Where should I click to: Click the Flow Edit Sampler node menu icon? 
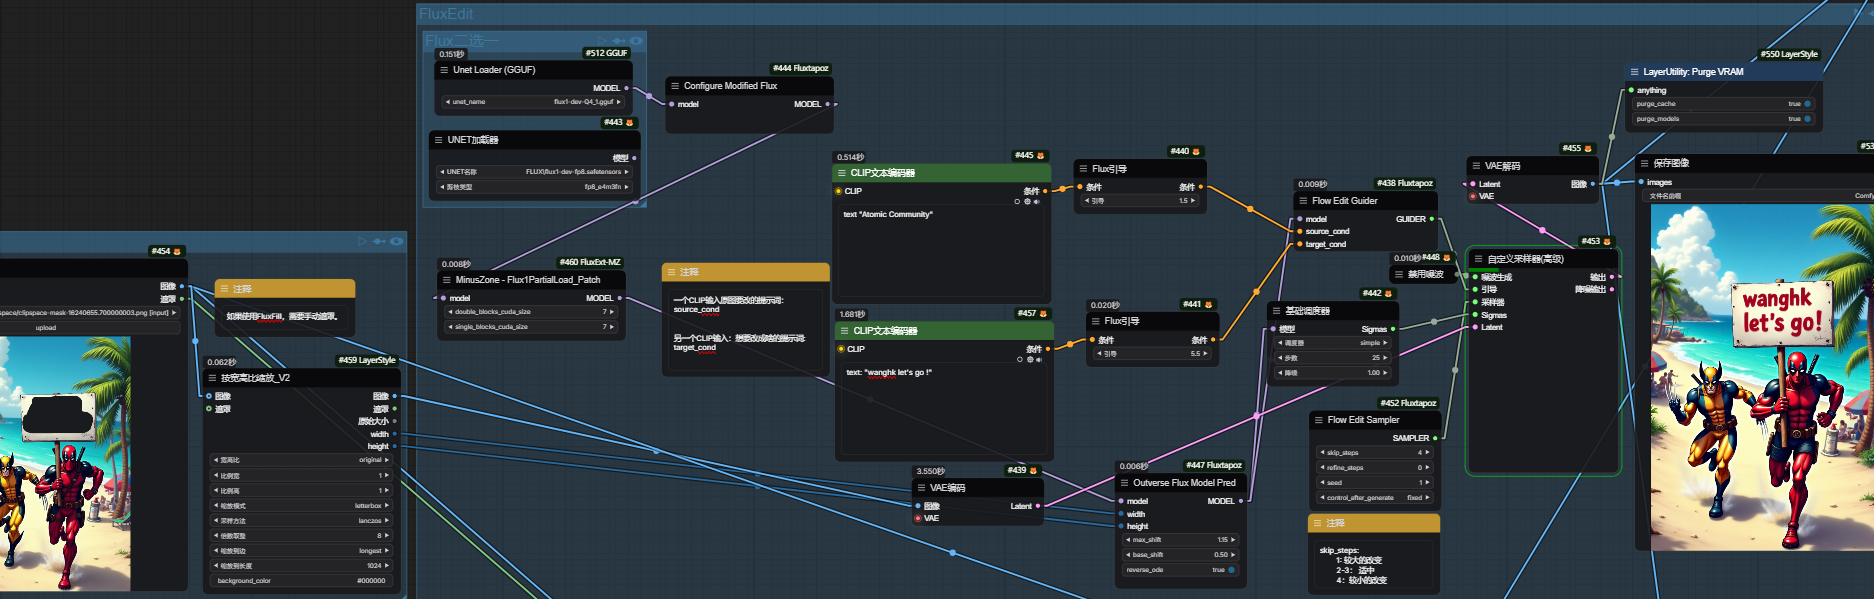pyautogui.click(x=1318, y=420)
